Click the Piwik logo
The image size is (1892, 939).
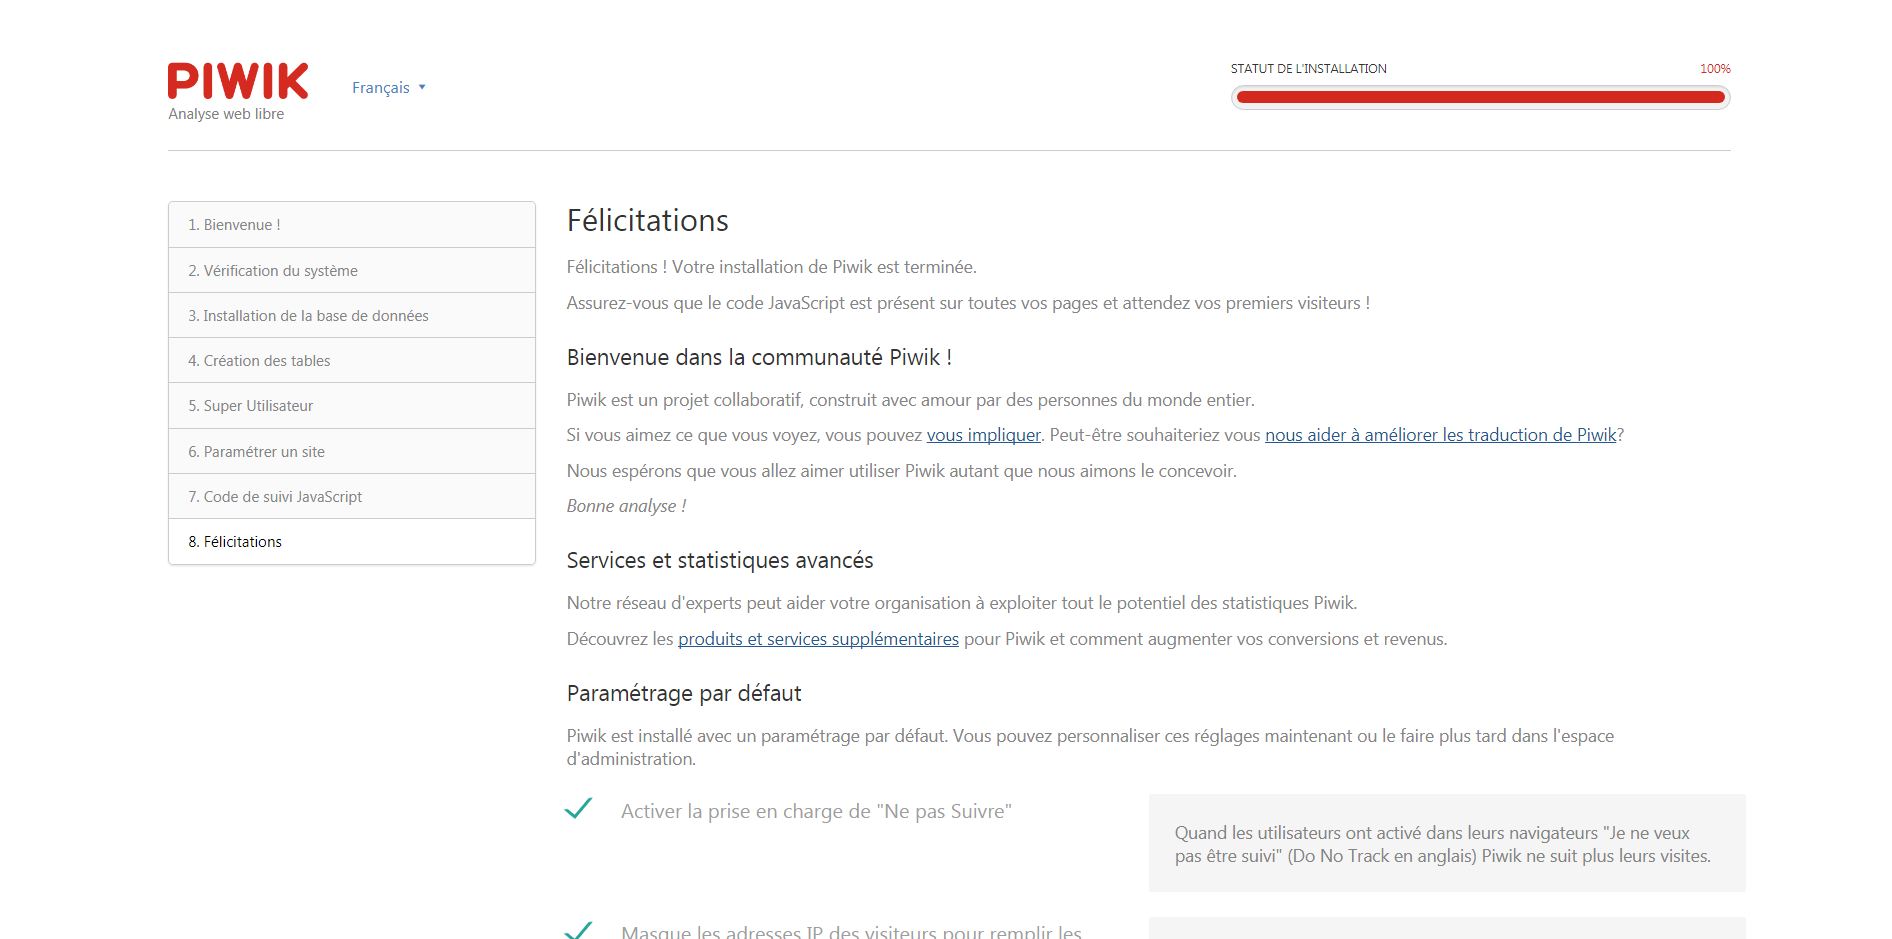point(238,82)
